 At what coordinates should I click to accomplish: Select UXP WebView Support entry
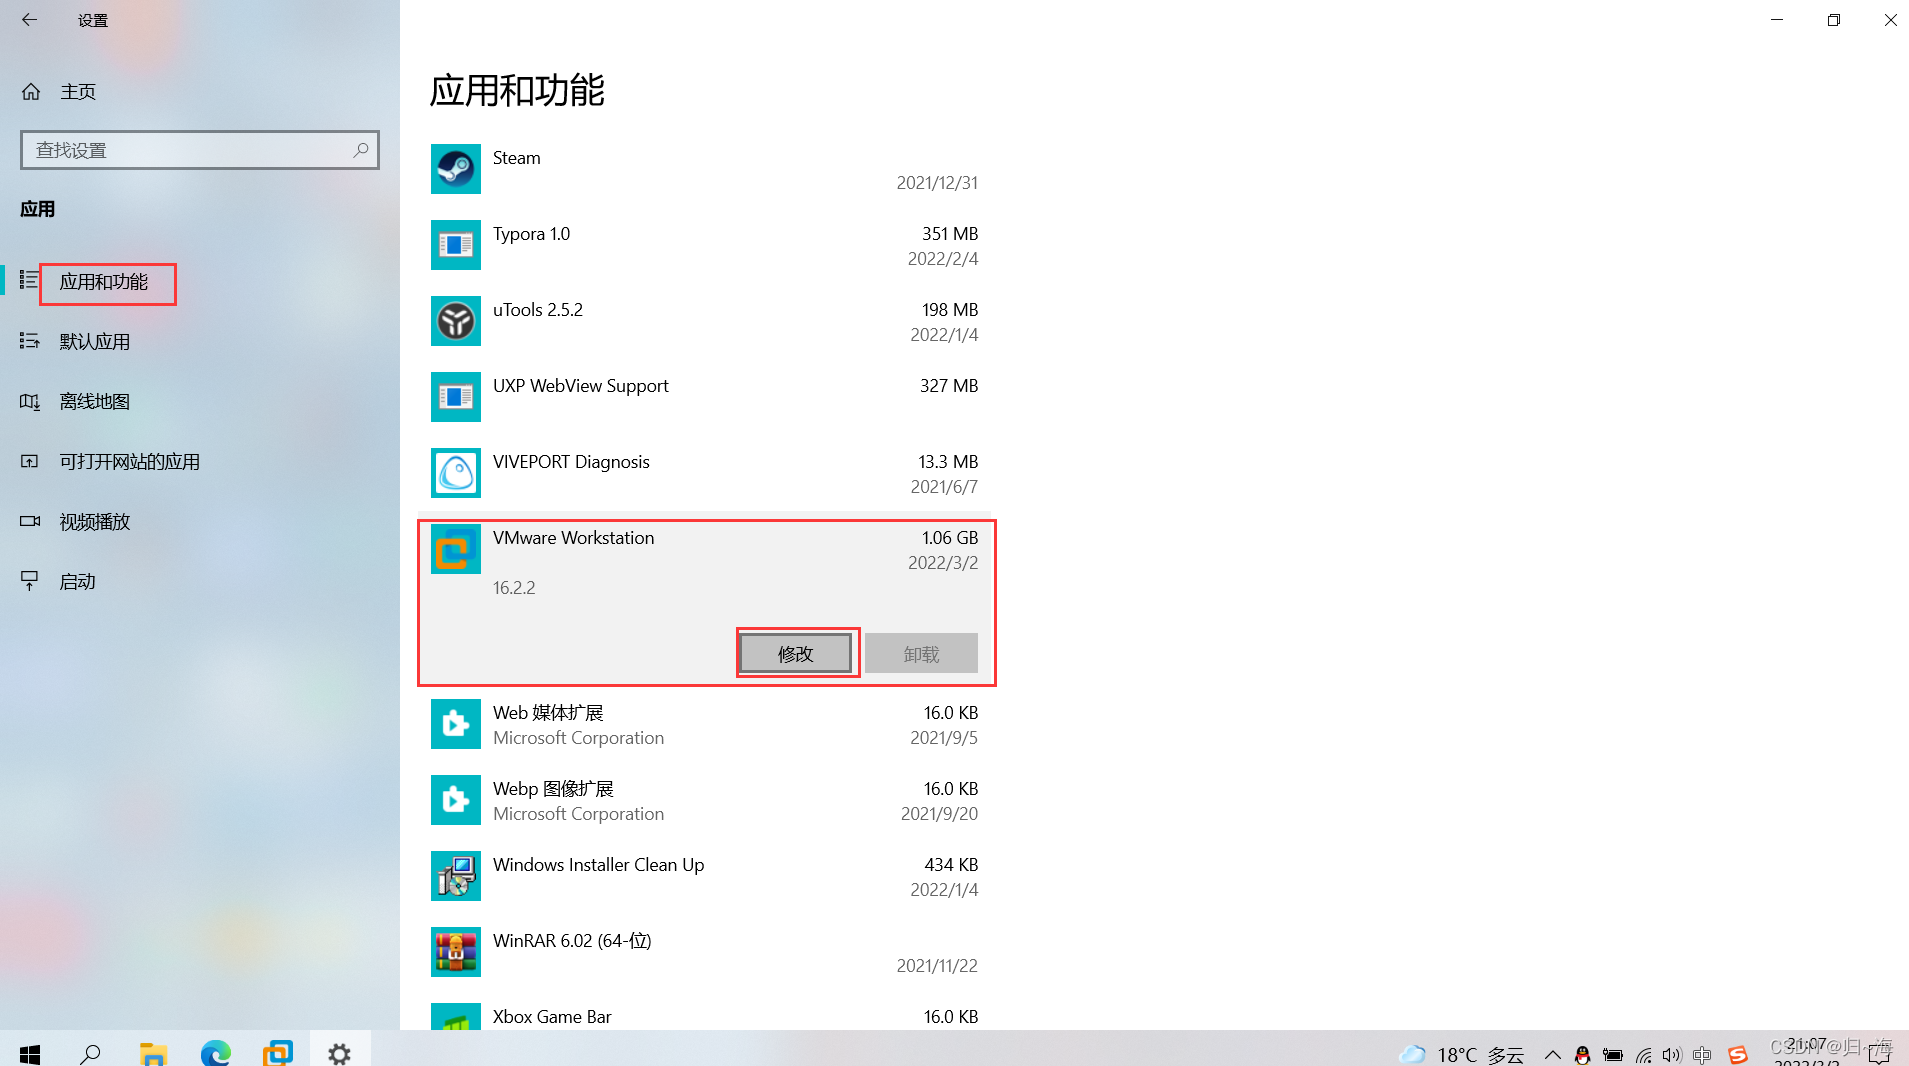[705, 397]
